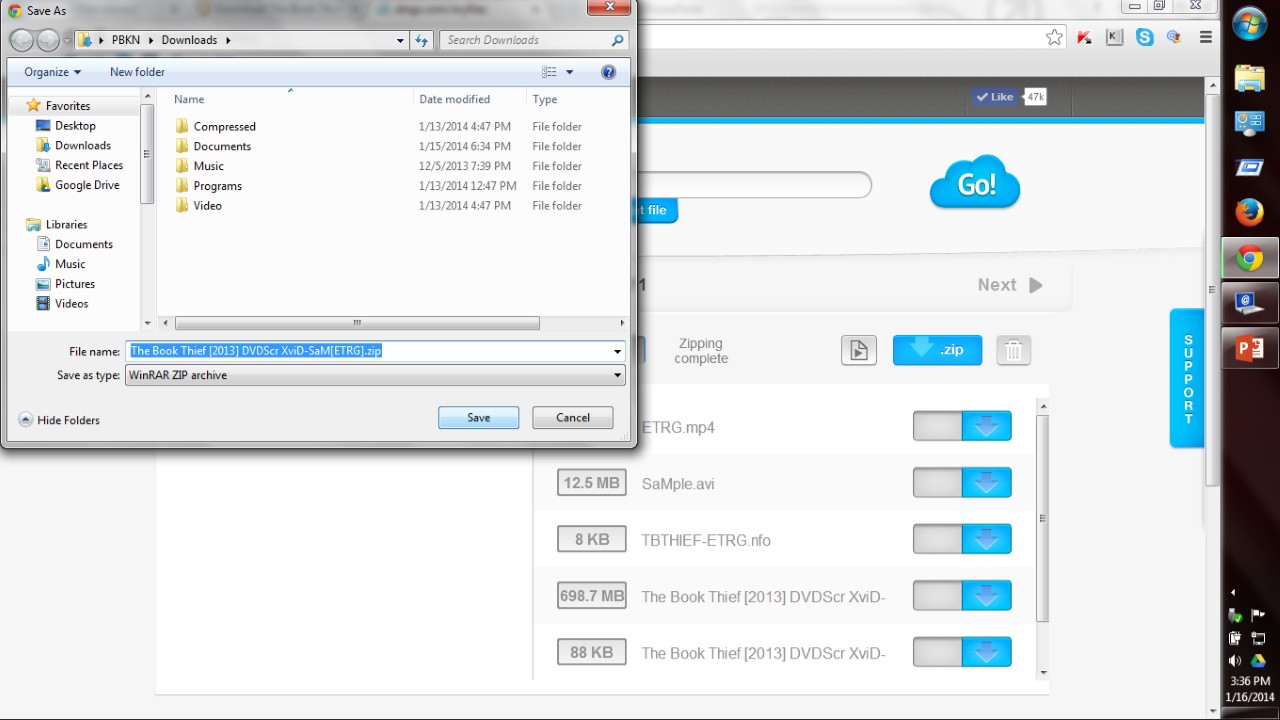
Task: Toggle the ETRG.mp4 download switch
Action: click(x=962, y=426)
